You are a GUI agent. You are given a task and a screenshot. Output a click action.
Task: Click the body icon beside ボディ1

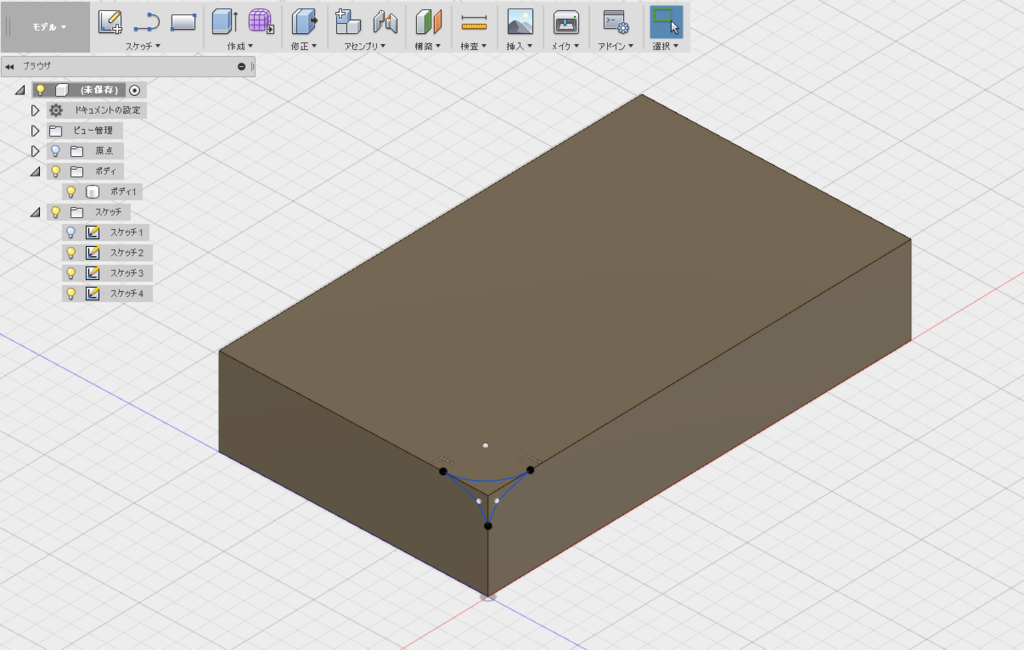(x=93, y=192)
